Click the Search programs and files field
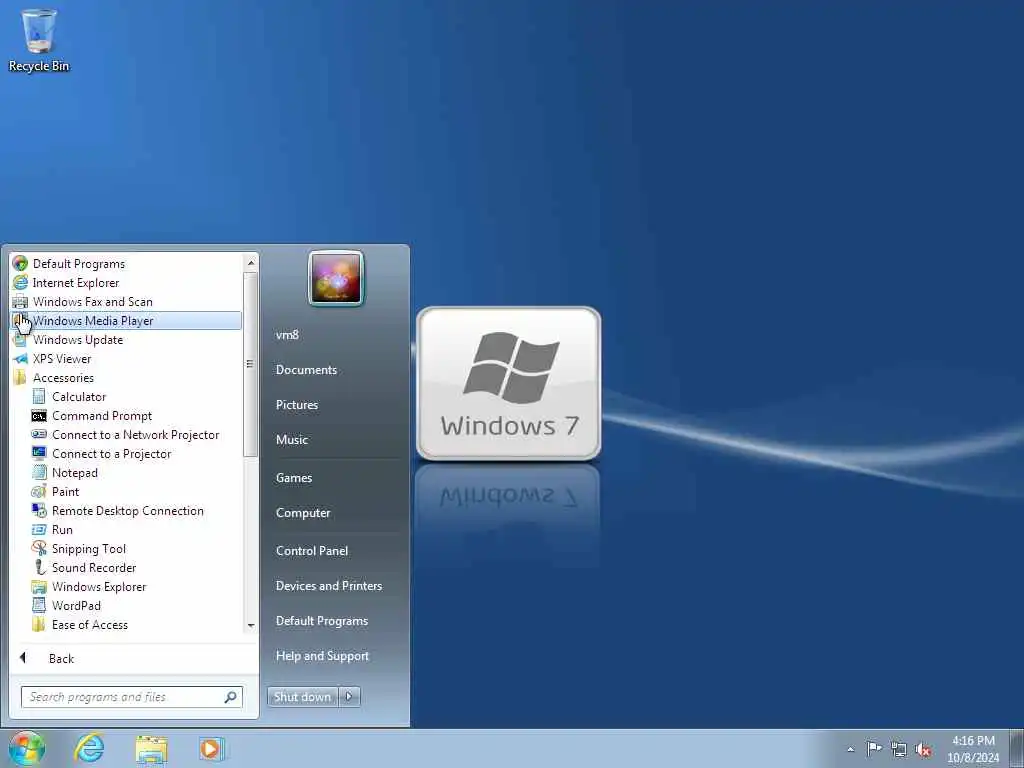Image resolution: width=1024 pixels, height=768 pixels. (131, 697)
